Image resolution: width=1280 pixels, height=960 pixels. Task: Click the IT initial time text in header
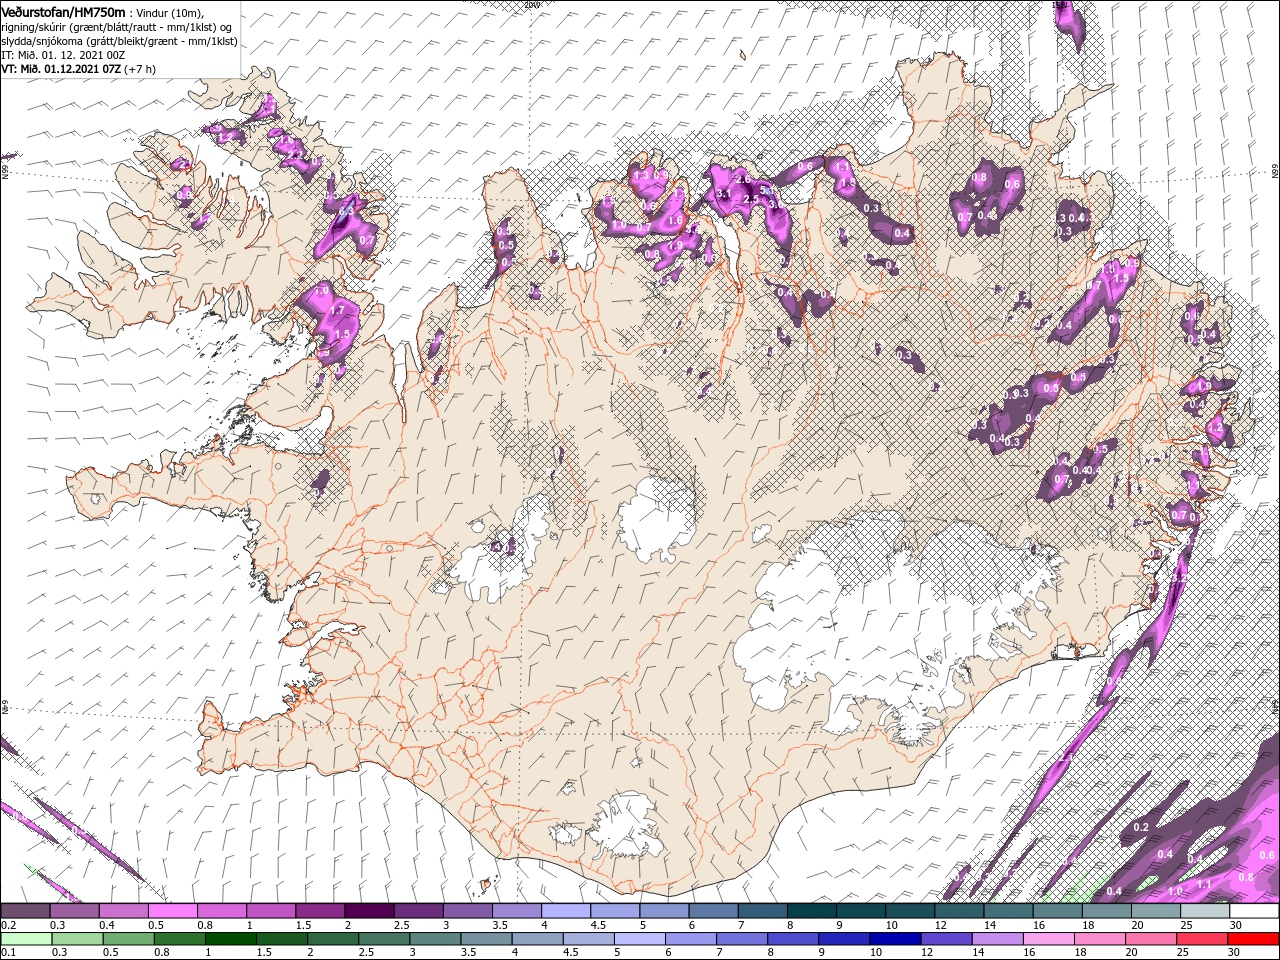click(x=61, y=54)
